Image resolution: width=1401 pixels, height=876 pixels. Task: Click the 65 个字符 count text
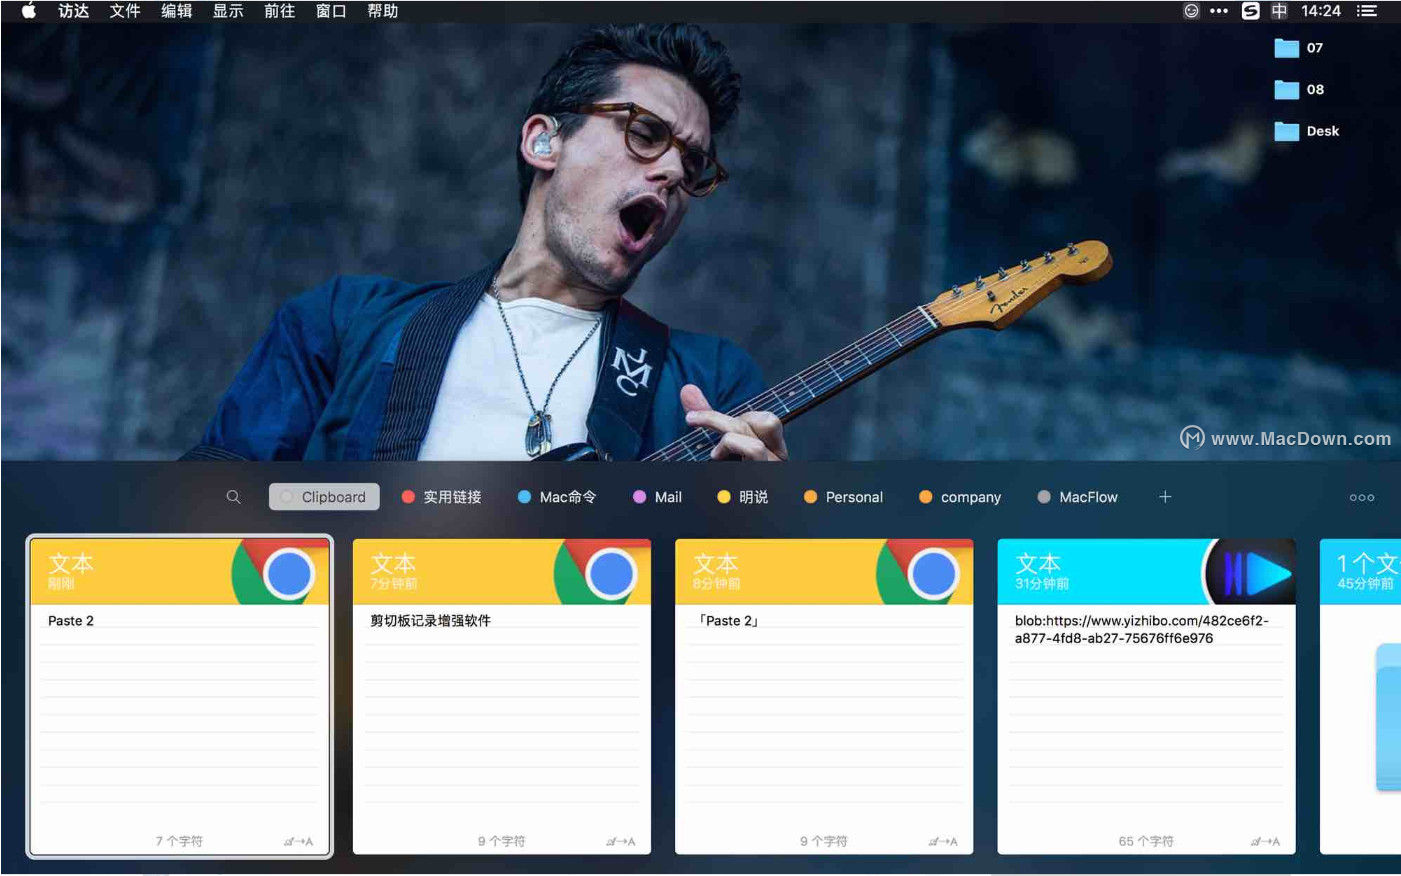[x=1146, y=842]
